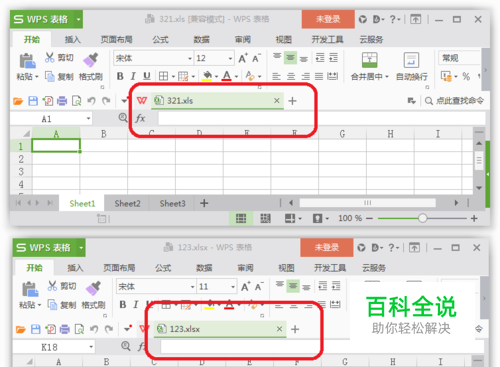500x367 pixels.
Task: Open 页面布局 tab in 321.xls window
Action: tap(117, 40)
